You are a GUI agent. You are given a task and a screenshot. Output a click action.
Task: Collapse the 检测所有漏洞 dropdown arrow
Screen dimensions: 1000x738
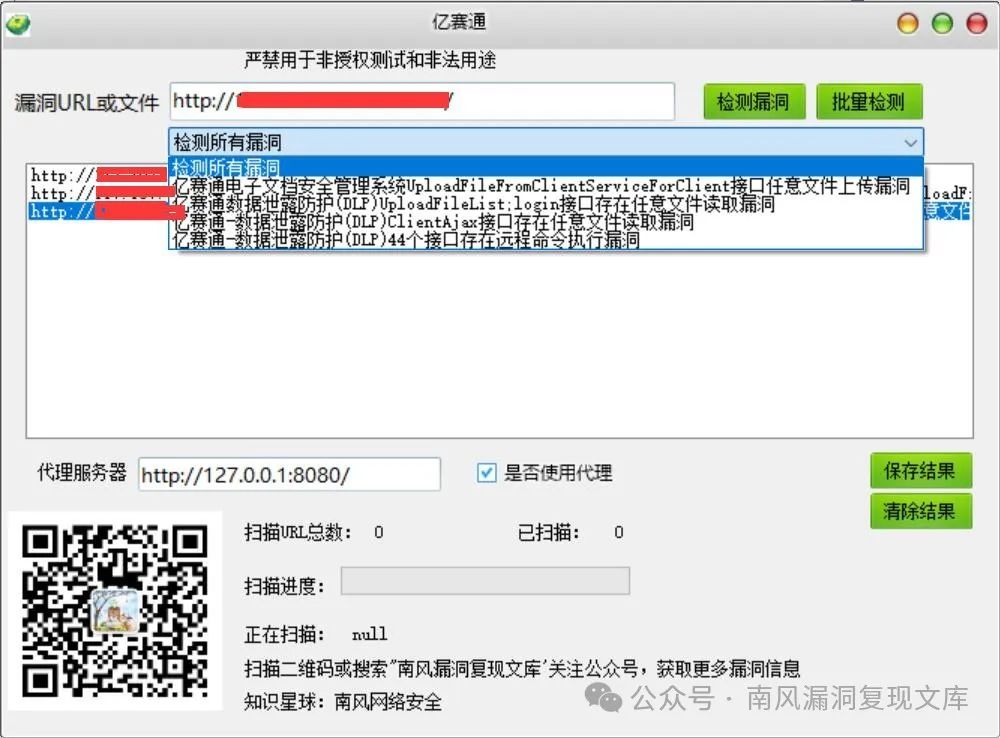pos(911,142)
